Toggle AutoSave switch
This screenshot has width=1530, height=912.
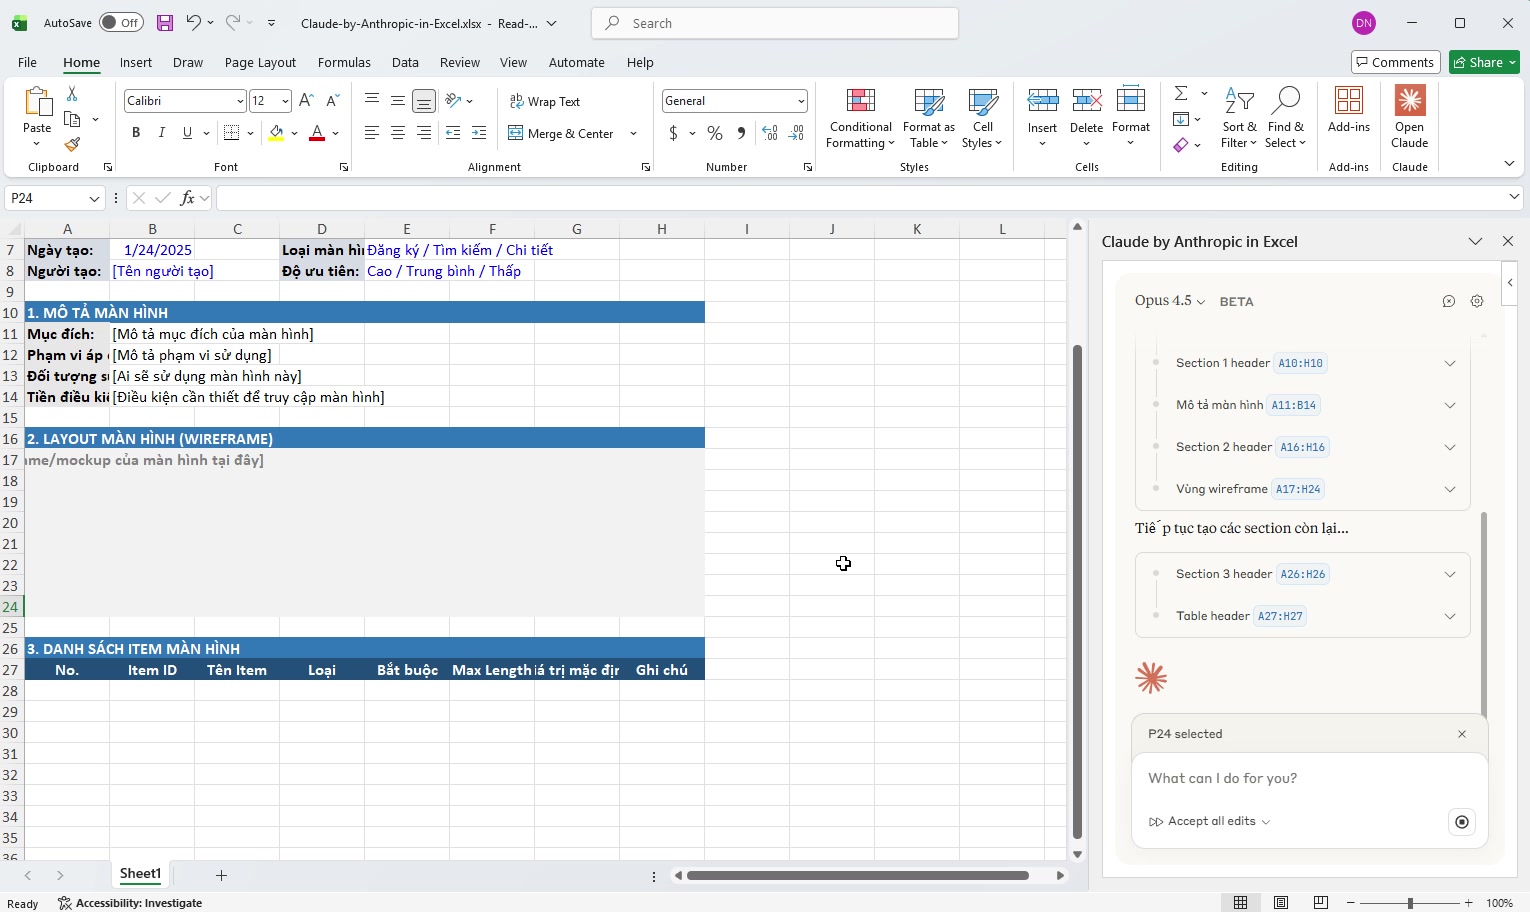click(121, 23)
